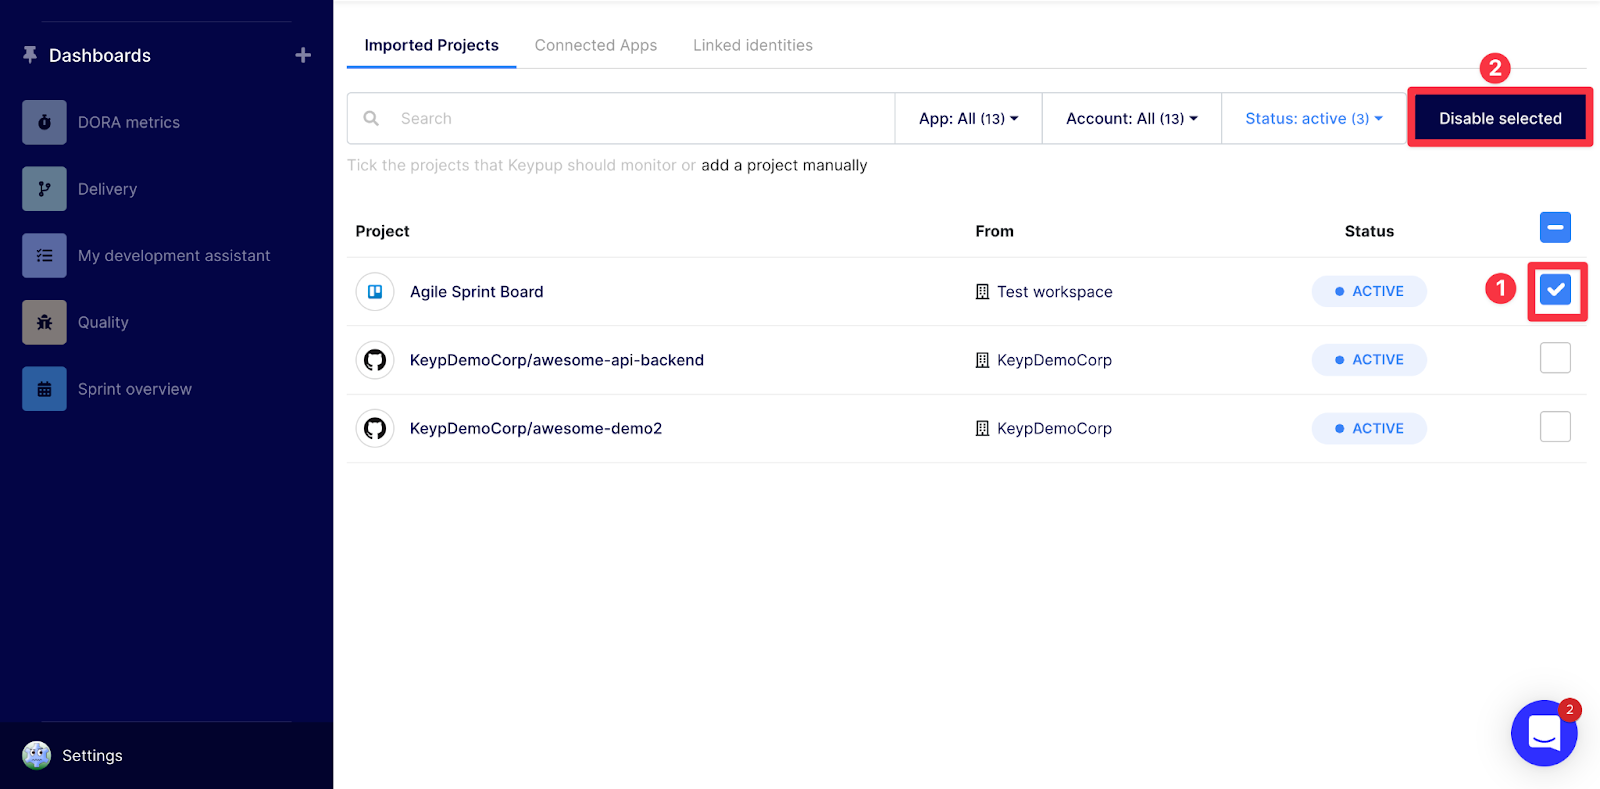Click My development assistant list icon
The height and width of the screenshot is (789, 1600).
coord(44,256)
